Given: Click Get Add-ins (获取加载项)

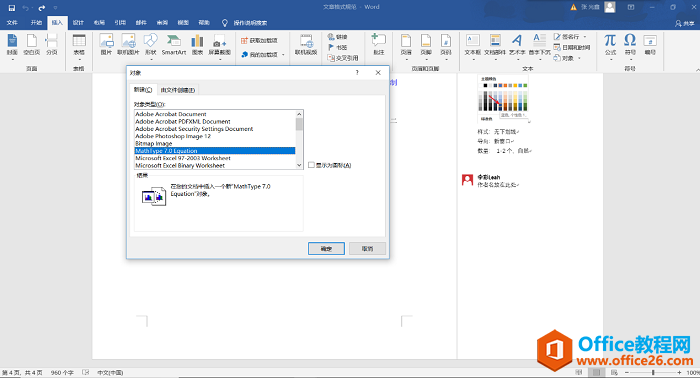Looking at the screenshot, I should point(259,41).
